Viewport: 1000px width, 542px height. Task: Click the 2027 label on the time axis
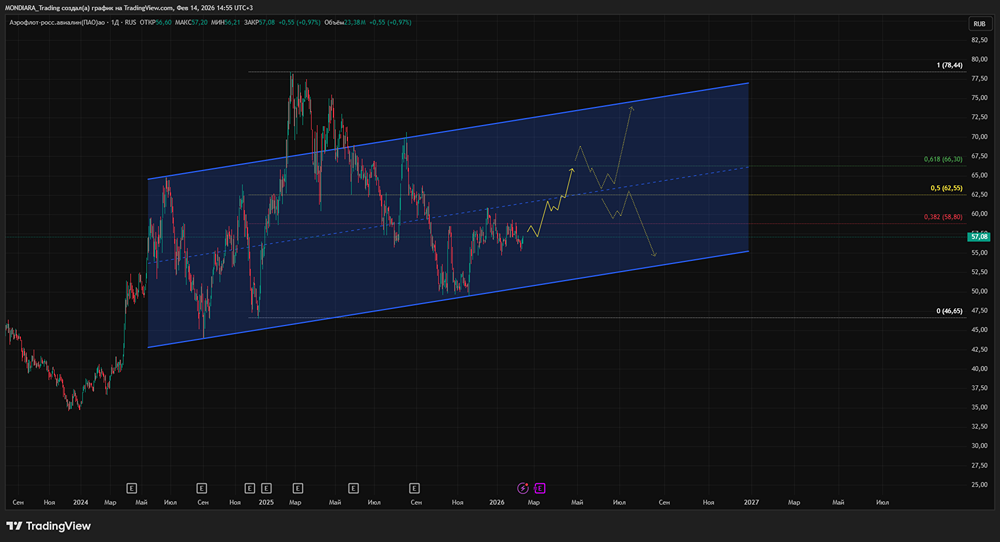pos(748,502)
